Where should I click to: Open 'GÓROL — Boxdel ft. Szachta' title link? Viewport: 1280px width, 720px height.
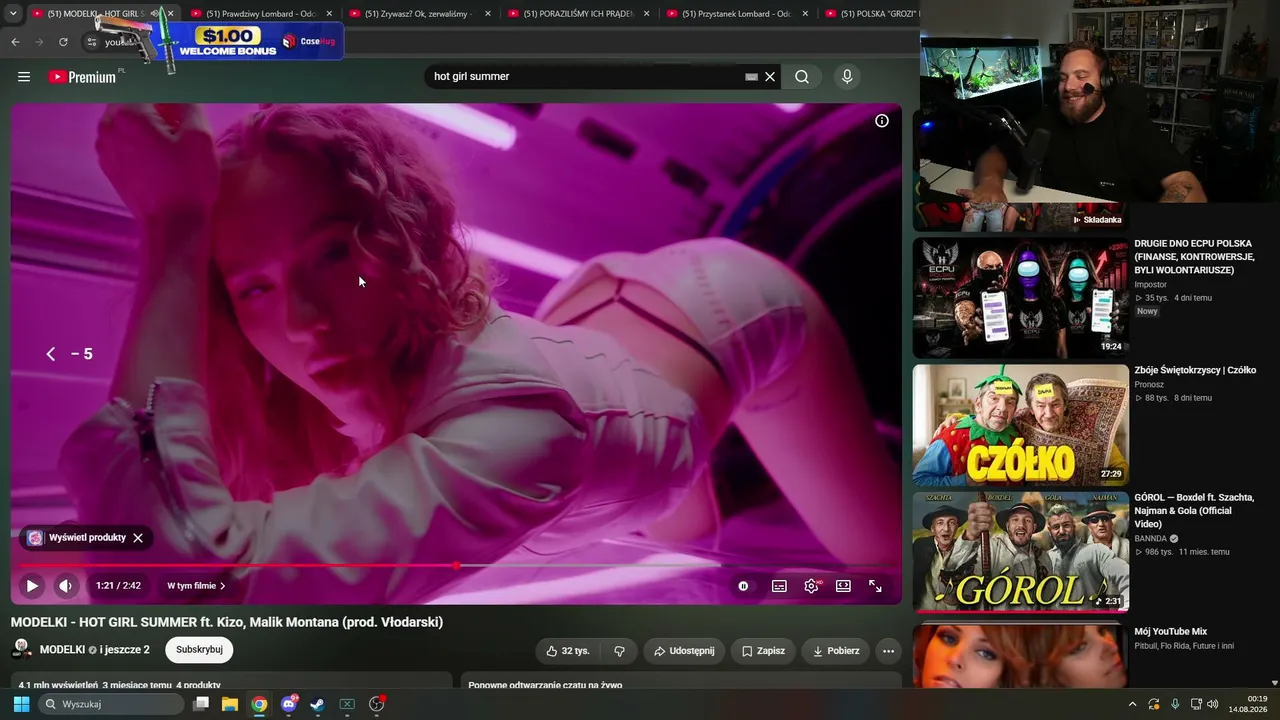pos(1194,511)
